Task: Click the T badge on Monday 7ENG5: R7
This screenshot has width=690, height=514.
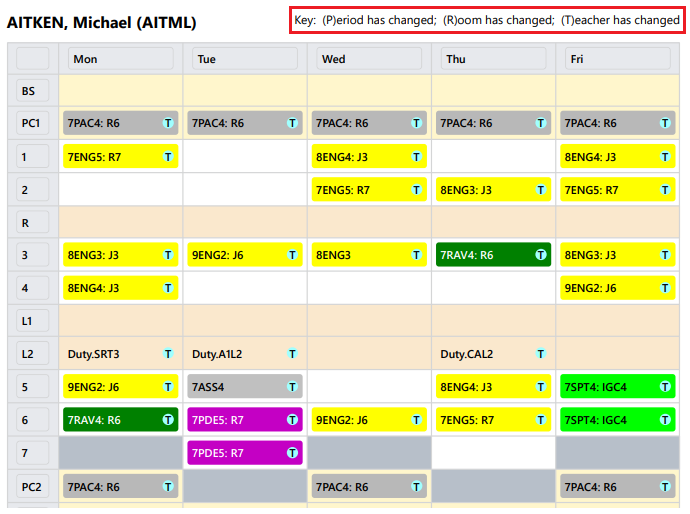Action: click(x=168, y=157)
